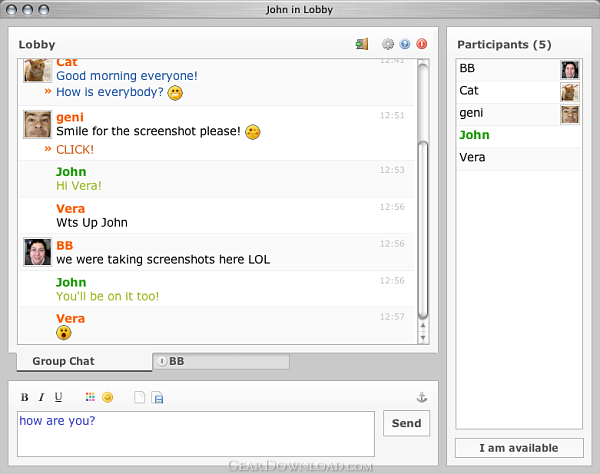Click the surprised emoticon in Vera's message
Viewport: 600px width, 474px height.
coord(64,333)
